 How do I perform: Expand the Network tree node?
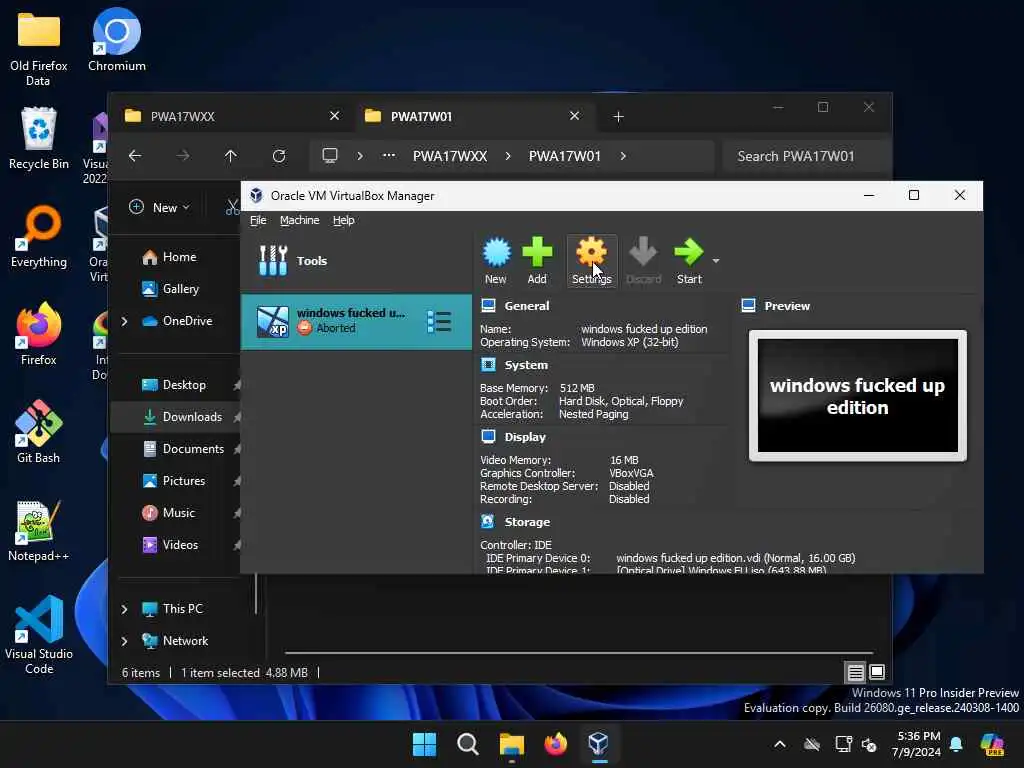124,641
